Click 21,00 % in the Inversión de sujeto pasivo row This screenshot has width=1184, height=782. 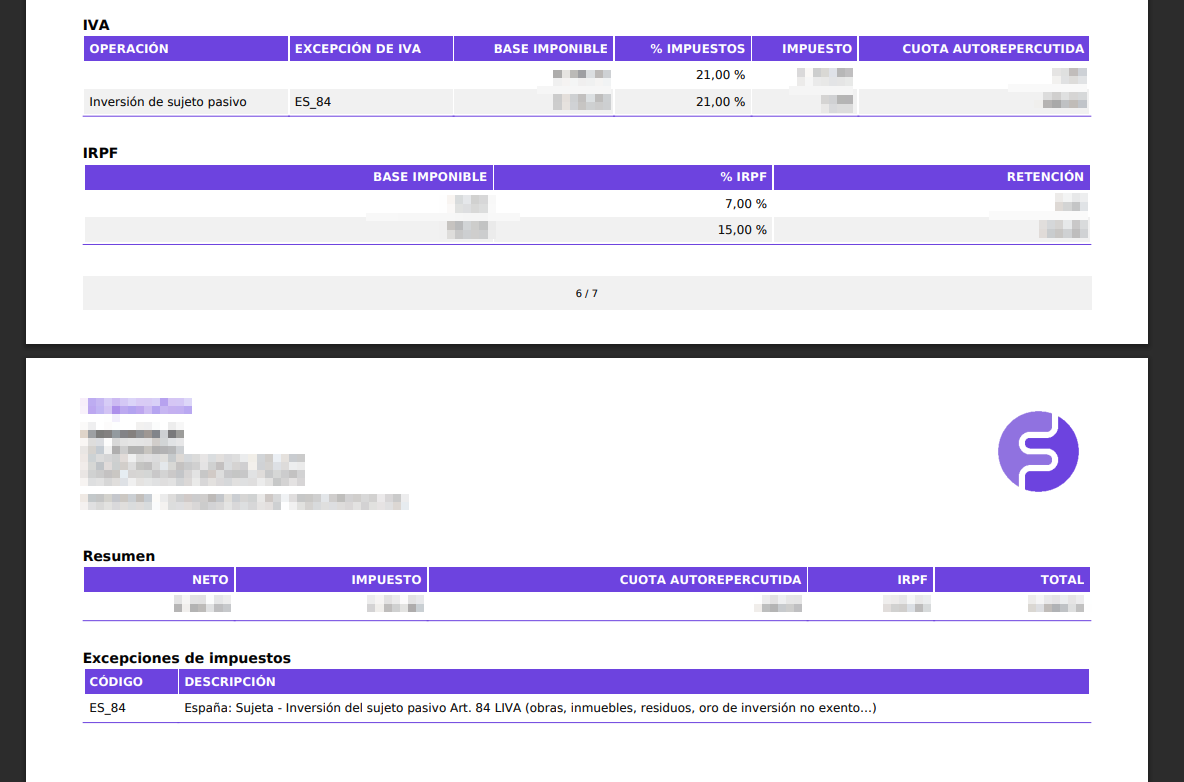tap(720, 102)
